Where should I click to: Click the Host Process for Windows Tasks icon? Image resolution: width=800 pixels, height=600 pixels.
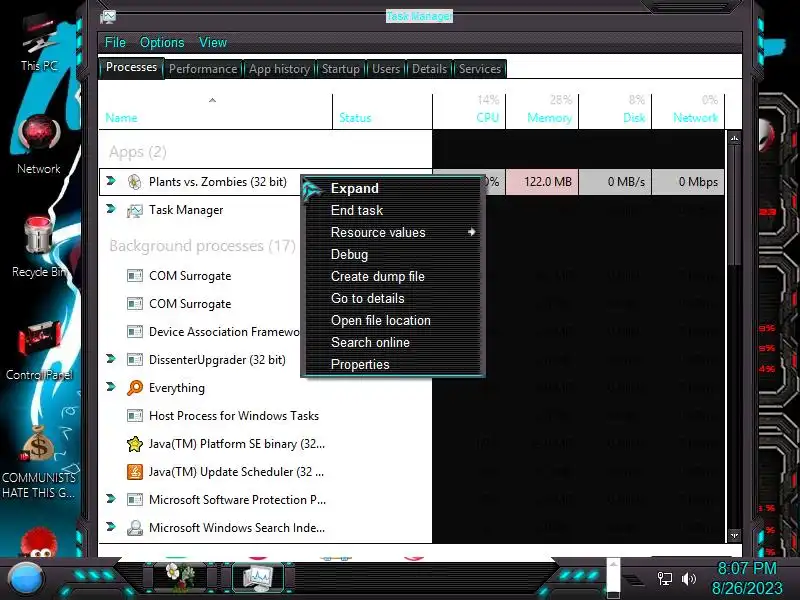pyautogui.click(x=135, y=416)
